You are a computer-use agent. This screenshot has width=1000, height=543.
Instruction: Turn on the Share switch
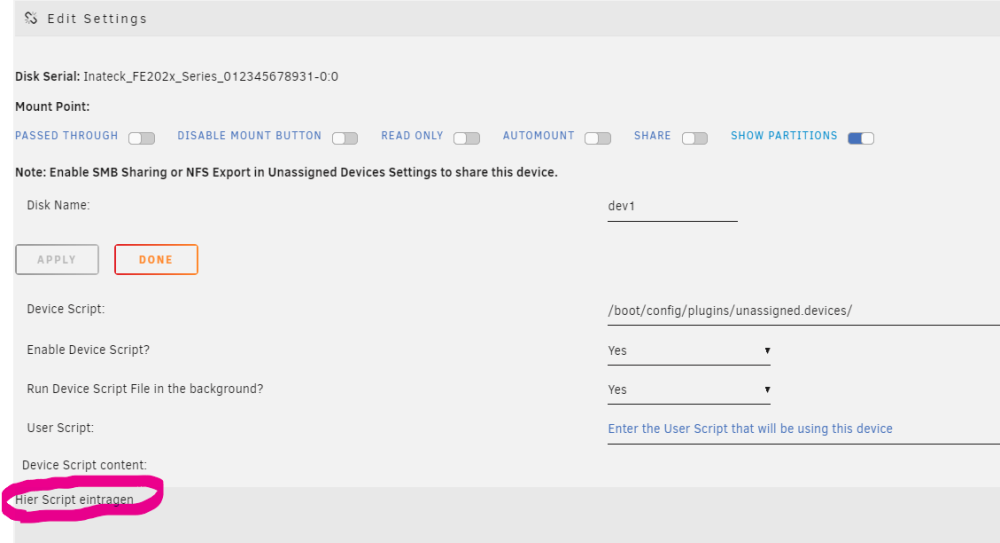(x=695, y=138)
